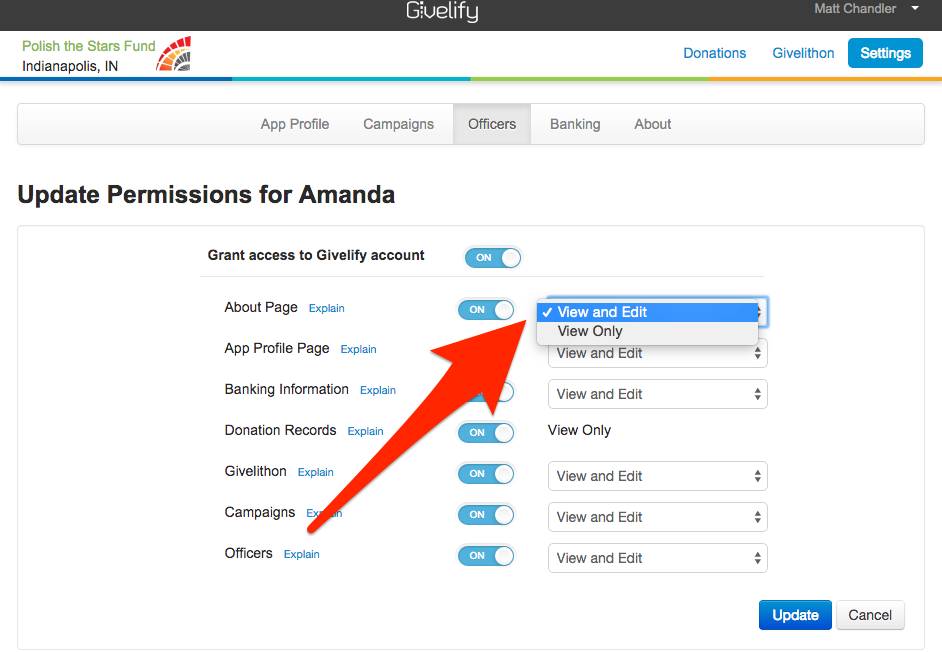Click the Polish the Stars Fund logo

174,54
